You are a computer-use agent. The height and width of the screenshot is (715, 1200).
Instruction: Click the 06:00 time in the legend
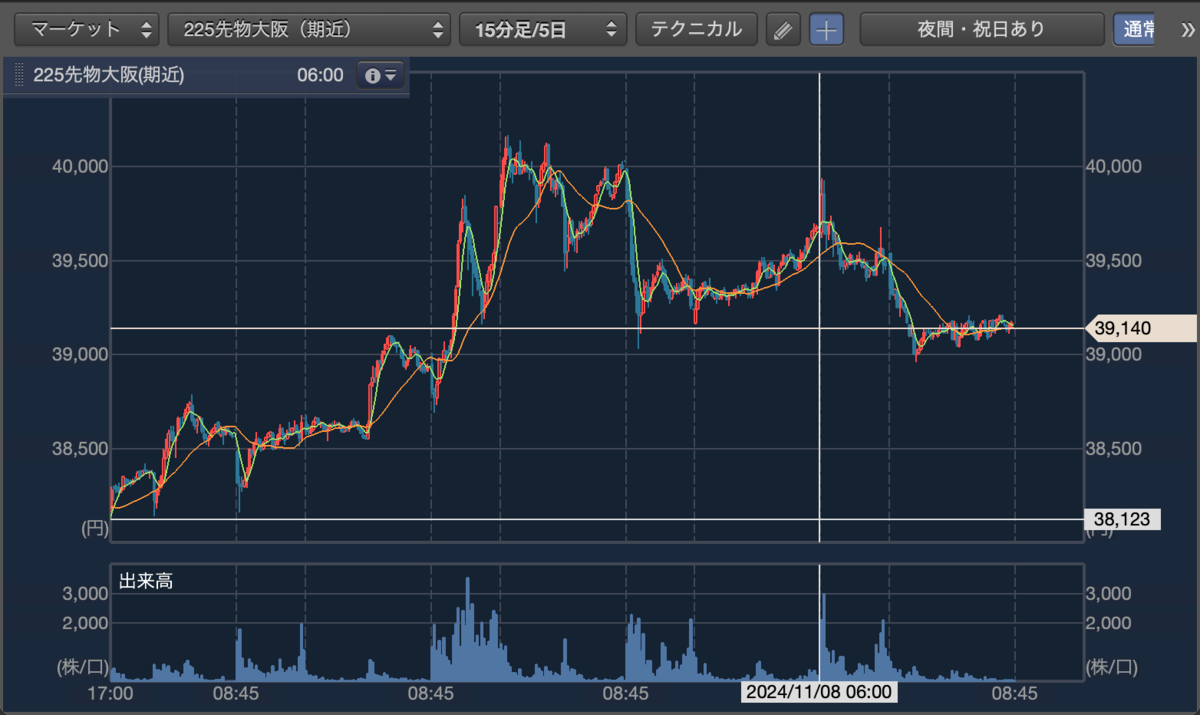pyautogui.click(x=320, y=75)
